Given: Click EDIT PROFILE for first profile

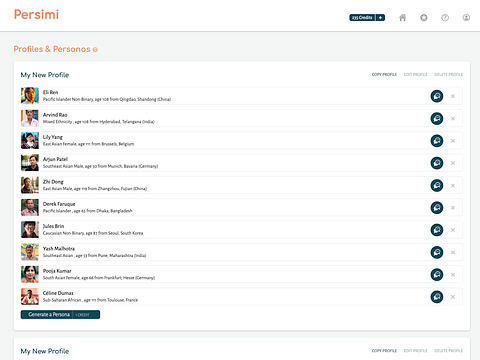Looking at the screenshot, I should click(416, 75).
